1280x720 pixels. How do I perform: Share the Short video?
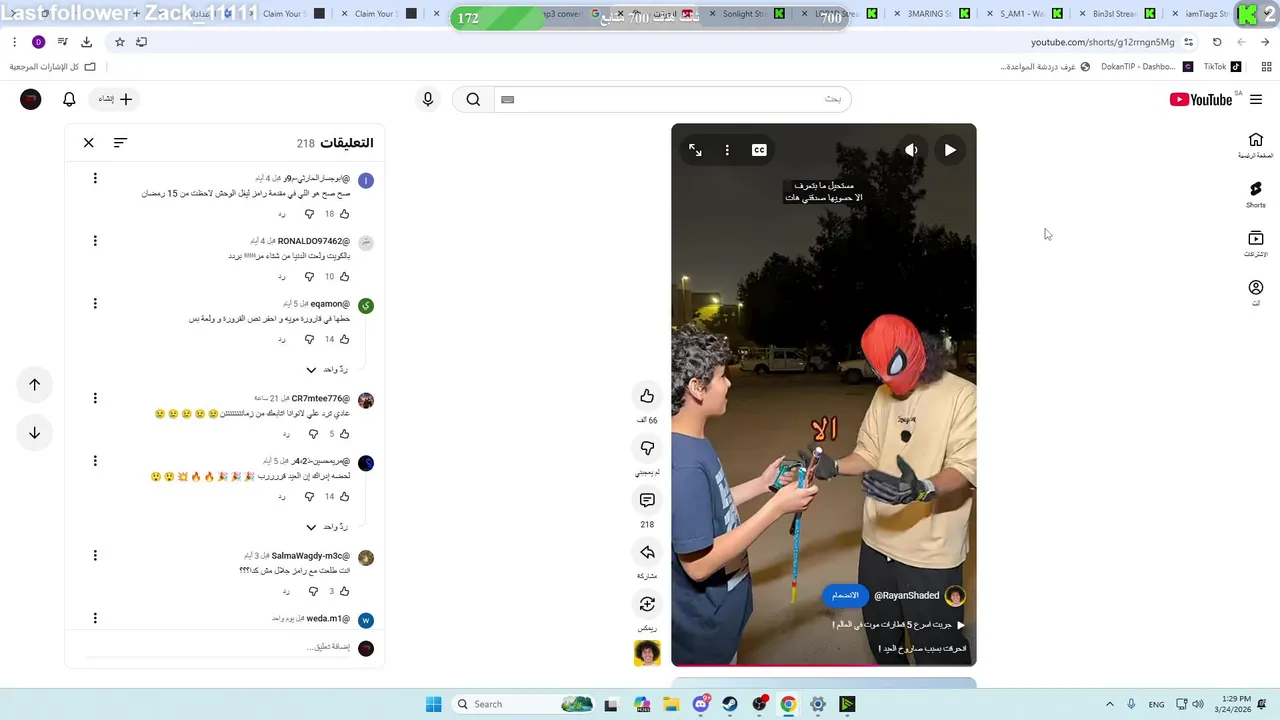point(647,552)
